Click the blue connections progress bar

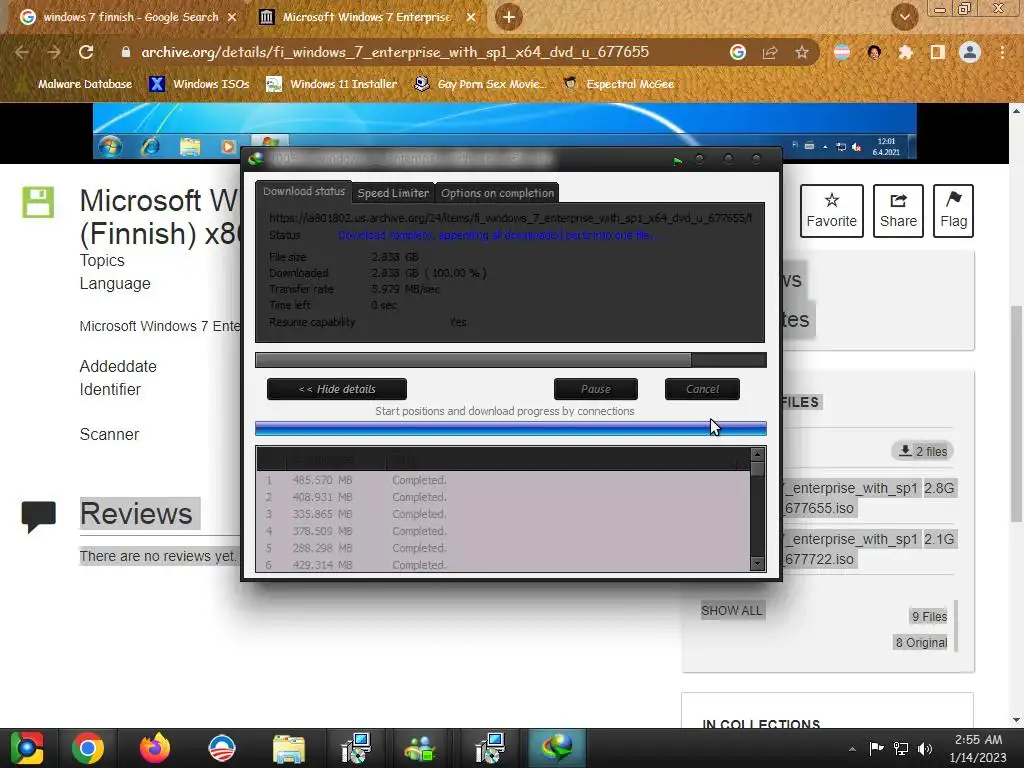click(x=511, y=428)
